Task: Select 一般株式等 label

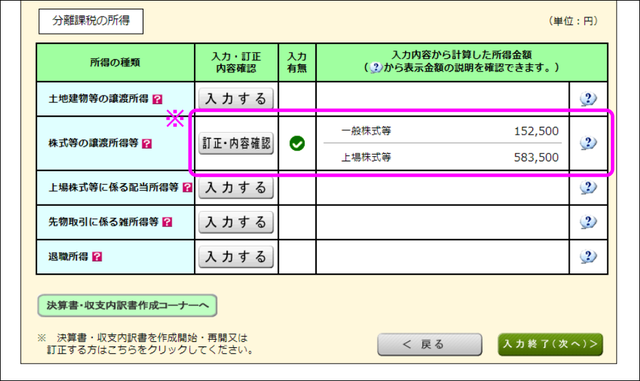Action: [366, 131]
